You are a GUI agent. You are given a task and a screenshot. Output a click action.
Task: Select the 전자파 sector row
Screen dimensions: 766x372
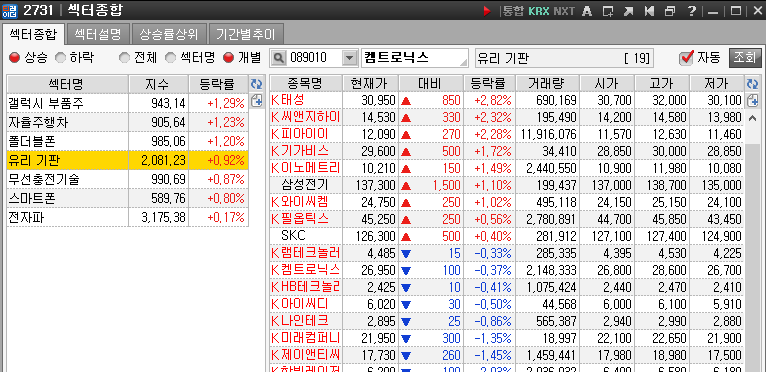128,217
